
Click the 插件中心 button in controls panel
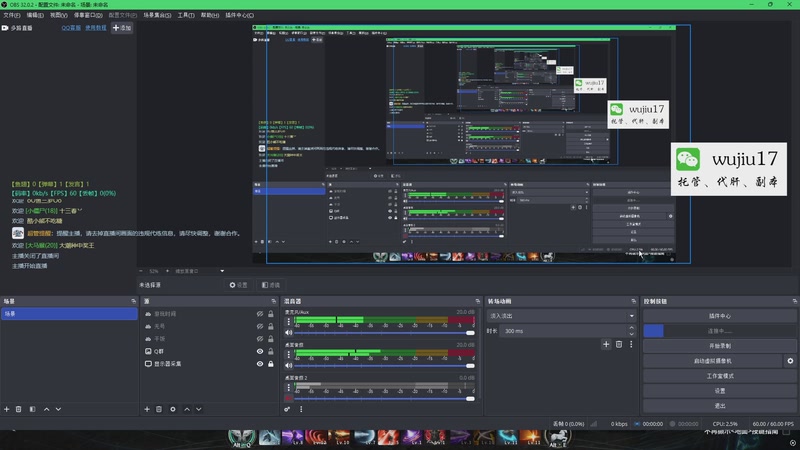point(719,316)
